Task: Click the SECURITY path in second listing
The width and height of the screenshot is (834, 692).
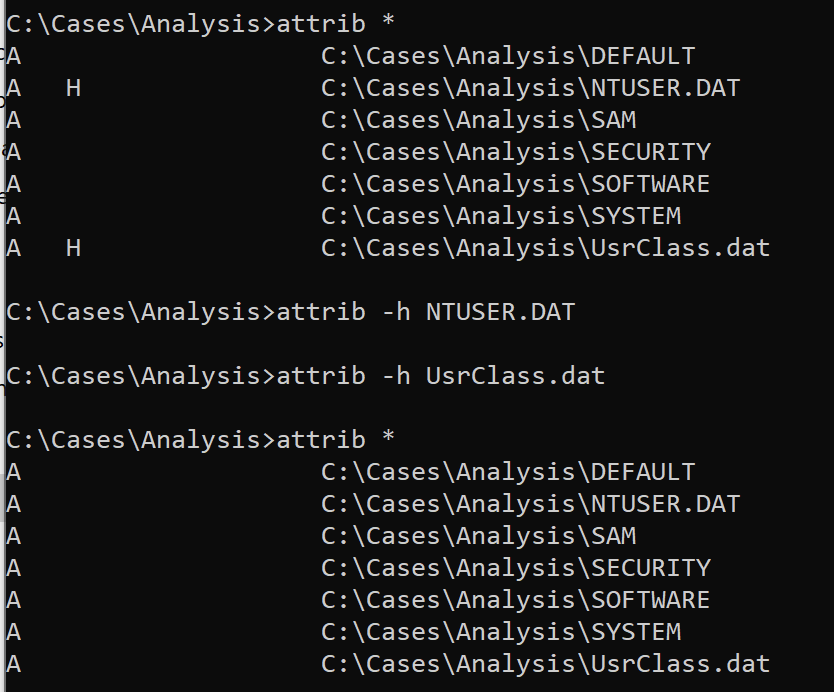Action: 515,568
